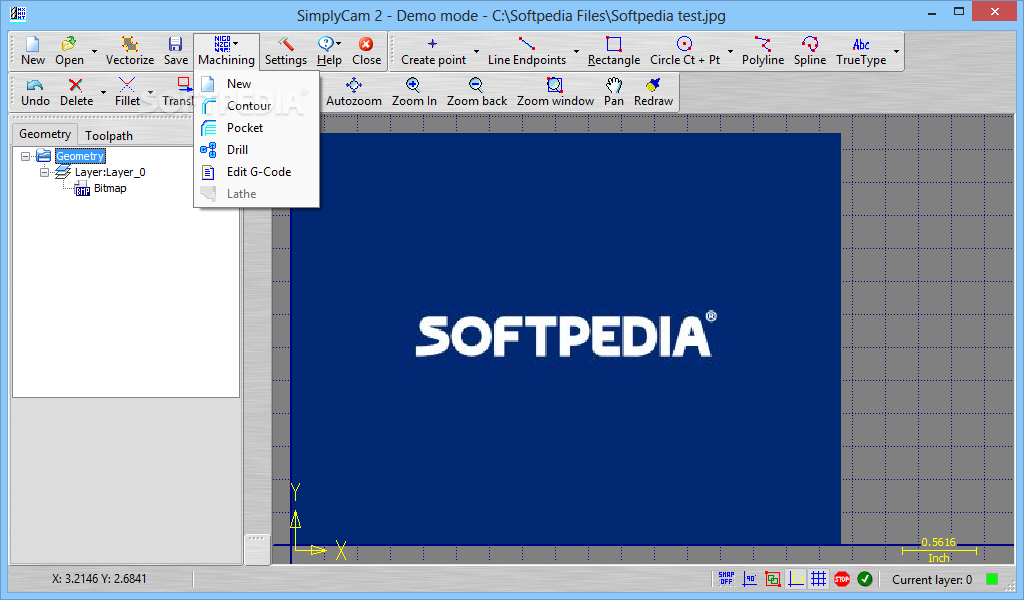This screenshot has height=600, width=1024.
Task: Click the red STOP status bar icon
Action: pos(842,579)
